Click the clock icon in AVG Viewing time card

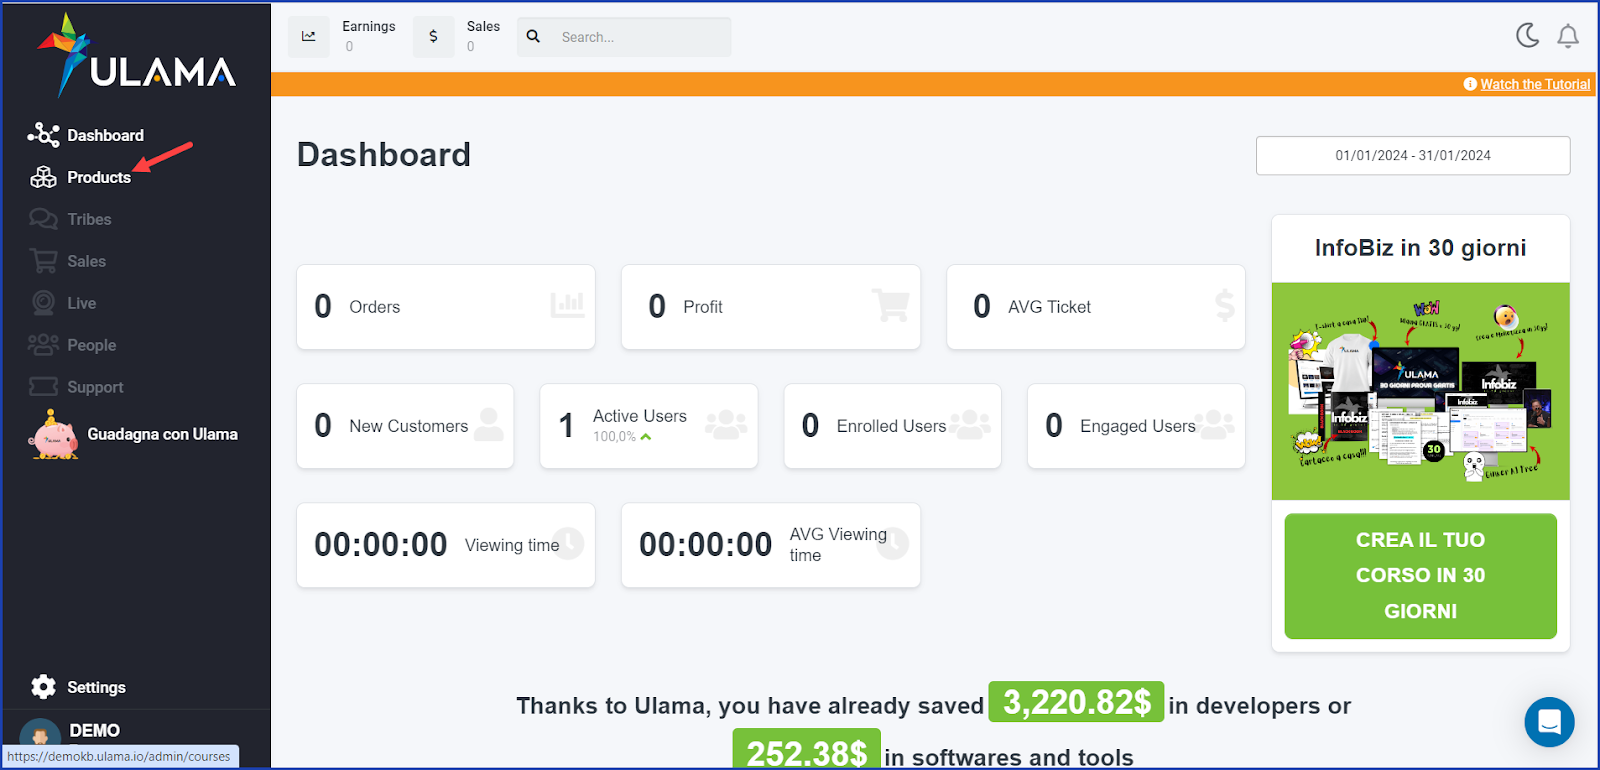[x=893, y=543]
